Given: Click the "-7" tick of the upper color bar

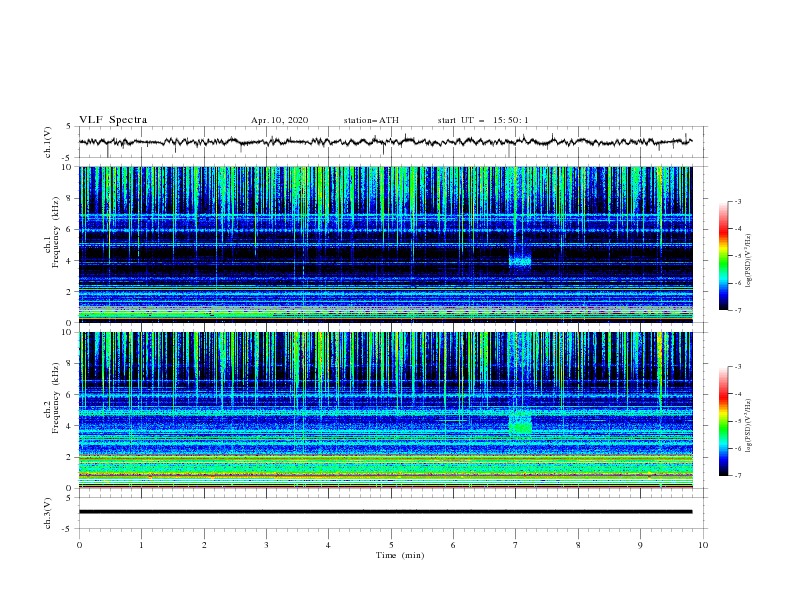Looking at the screenshot, I should pyautogui.click(x=737, y=310).
